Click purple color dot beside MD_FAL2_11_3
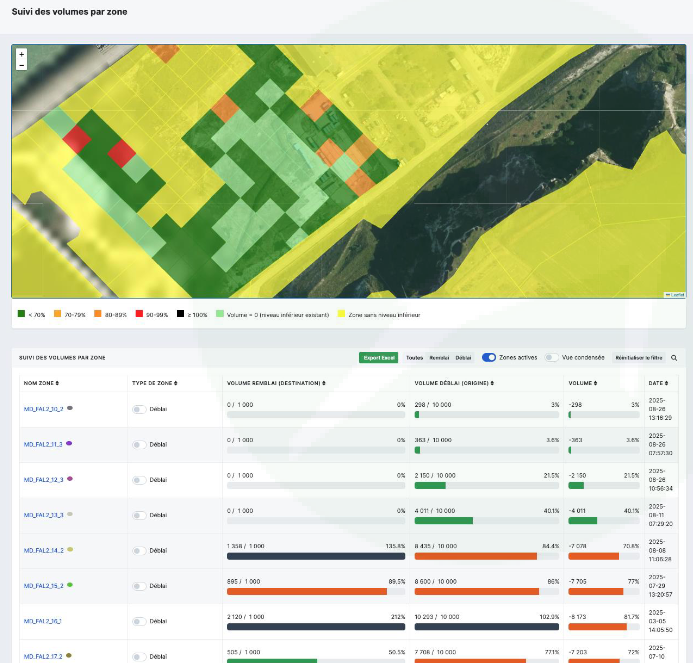The width and height of the screenshot is (693, 665). pyautogui.click(x=69, y=443)
